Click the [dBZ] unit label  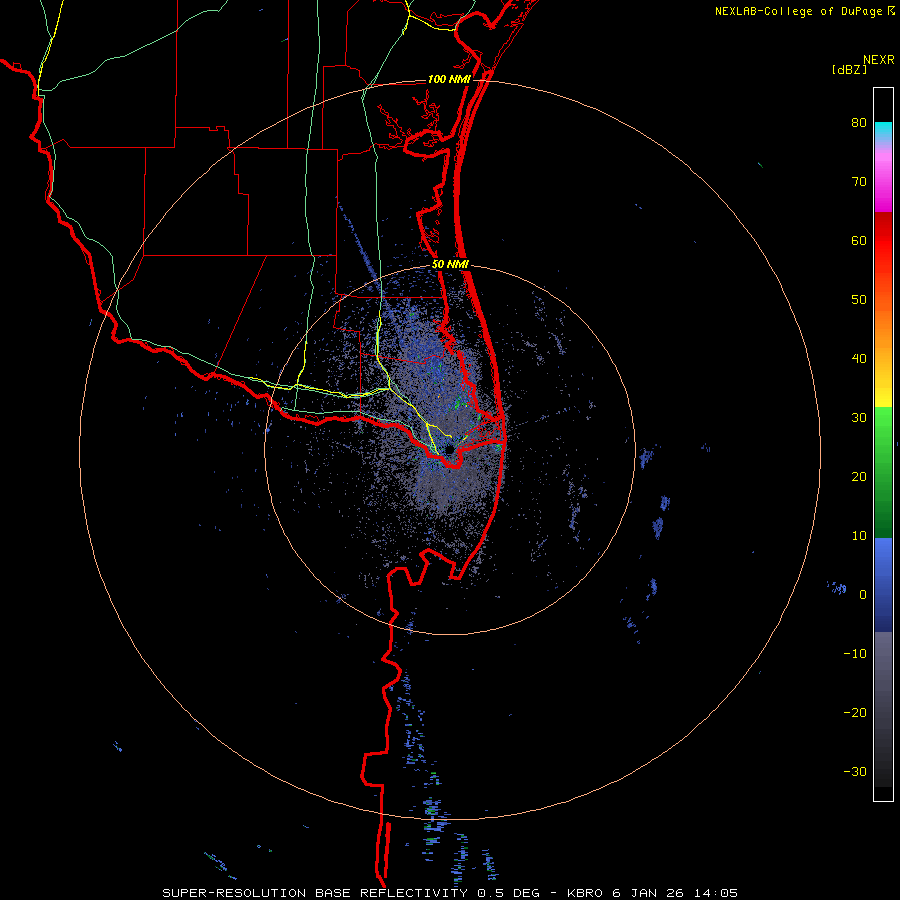[849, 70]
